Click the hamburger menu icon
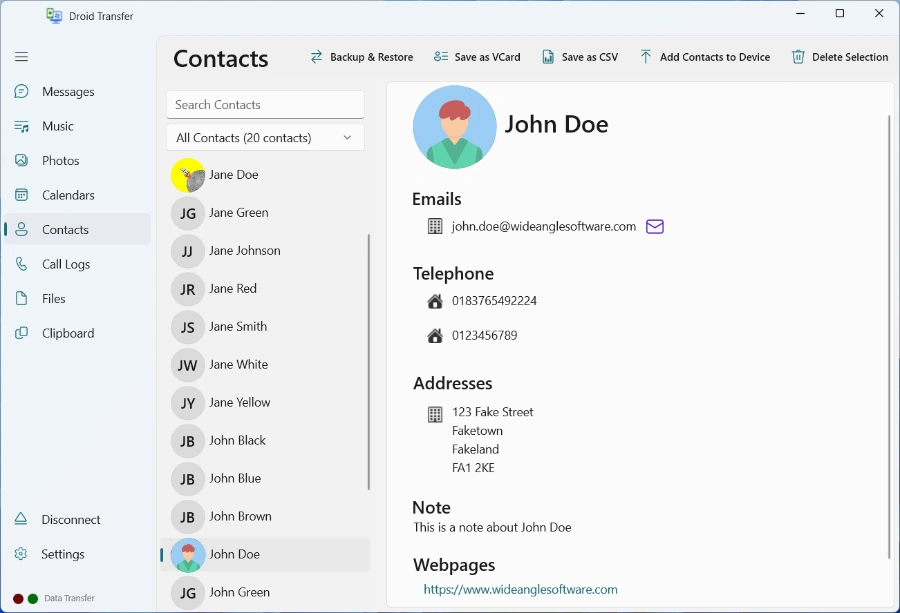 point(21,57)
